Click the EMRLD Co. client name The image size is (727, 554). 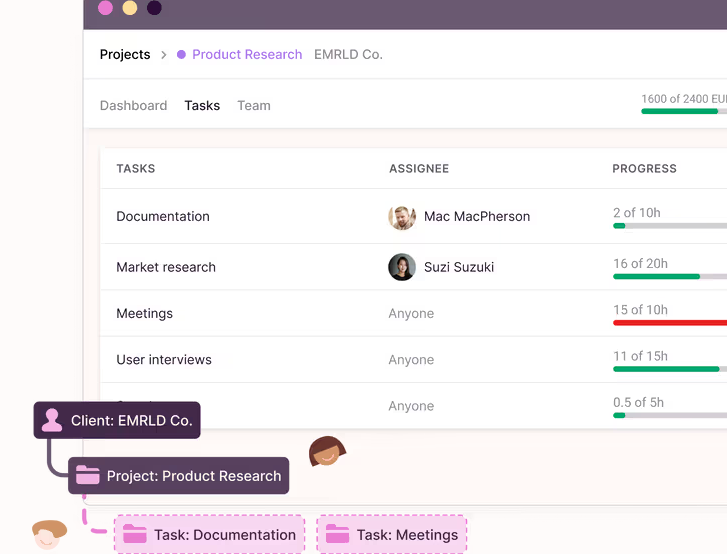[348, 55]
